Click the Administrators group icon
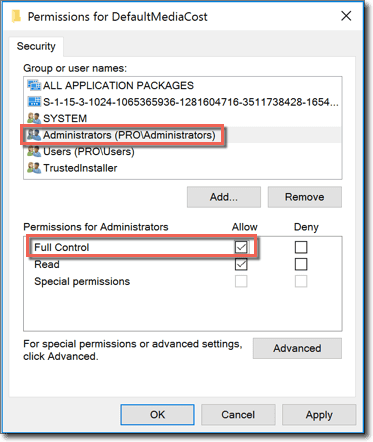Viewport: 373px width, 442px height. coord(34,135)
